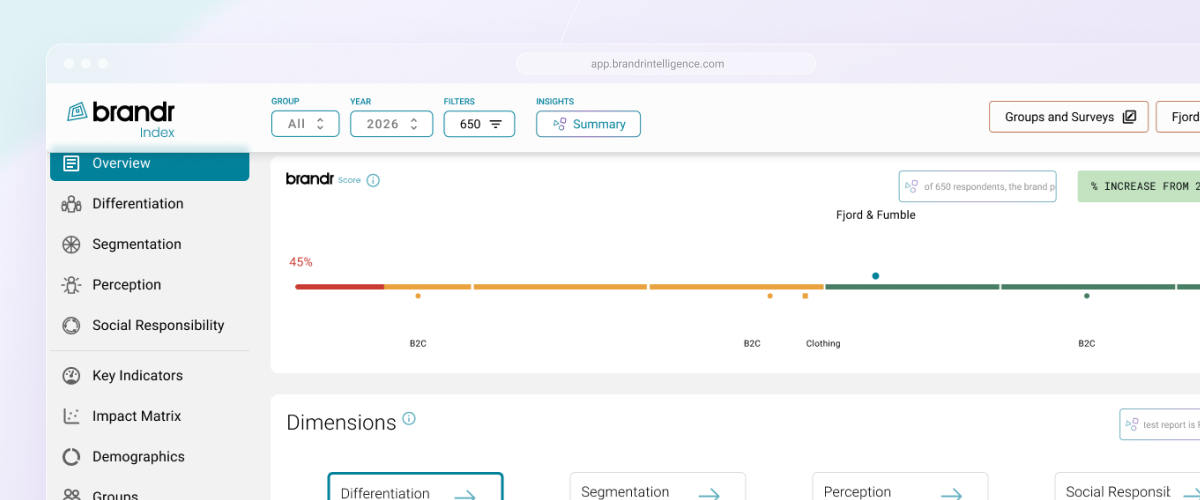Click the red segment of score bar
The height and width of the screenshot is (500, 1200).
(x=339, y=287)
